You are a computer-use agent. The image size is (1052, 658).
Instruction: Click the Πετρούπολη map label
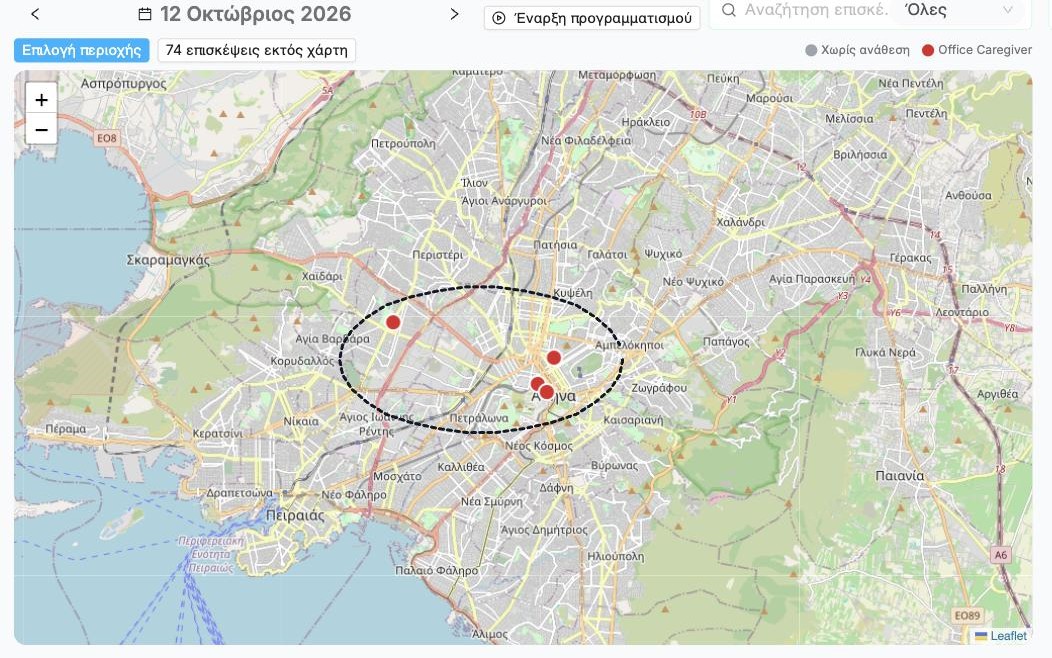click(403, 144)
